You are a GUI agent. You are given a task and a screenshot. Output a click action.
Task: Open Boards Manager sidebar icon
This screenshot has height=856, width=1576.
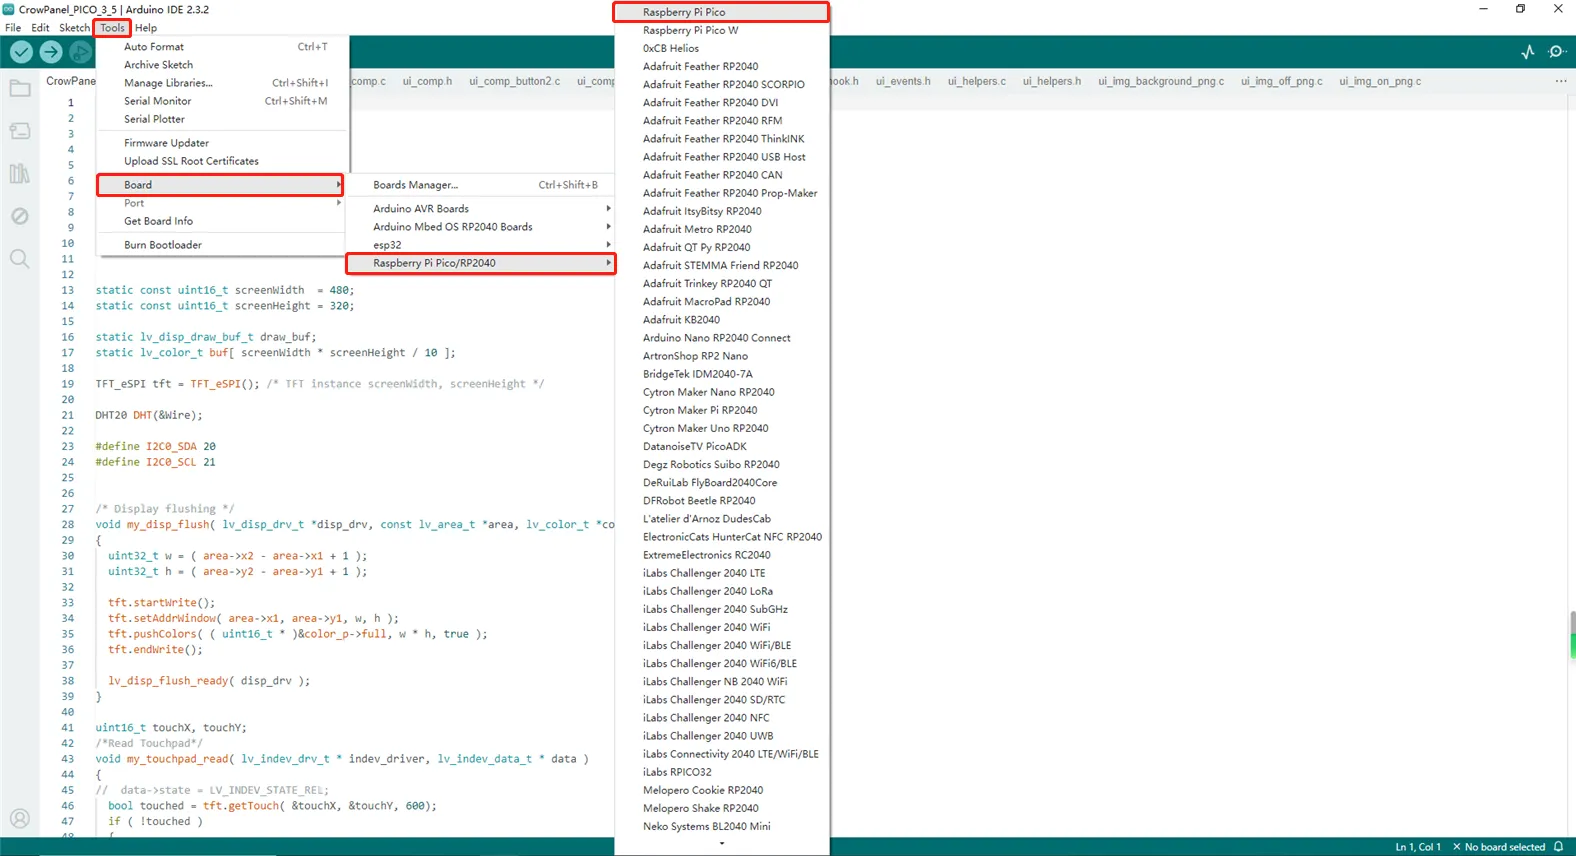coord(20,131)
